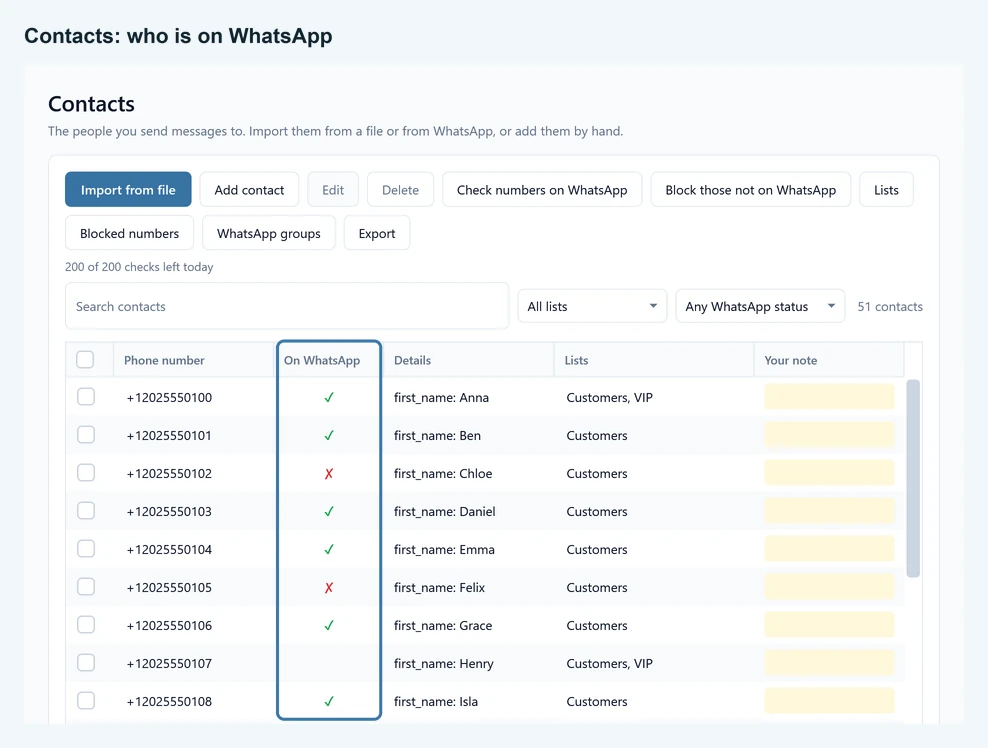The height and width of the screenshot is (748, 988).
Task: Open the Any WhatsApp status dropdown
Action: pos(760,306)
